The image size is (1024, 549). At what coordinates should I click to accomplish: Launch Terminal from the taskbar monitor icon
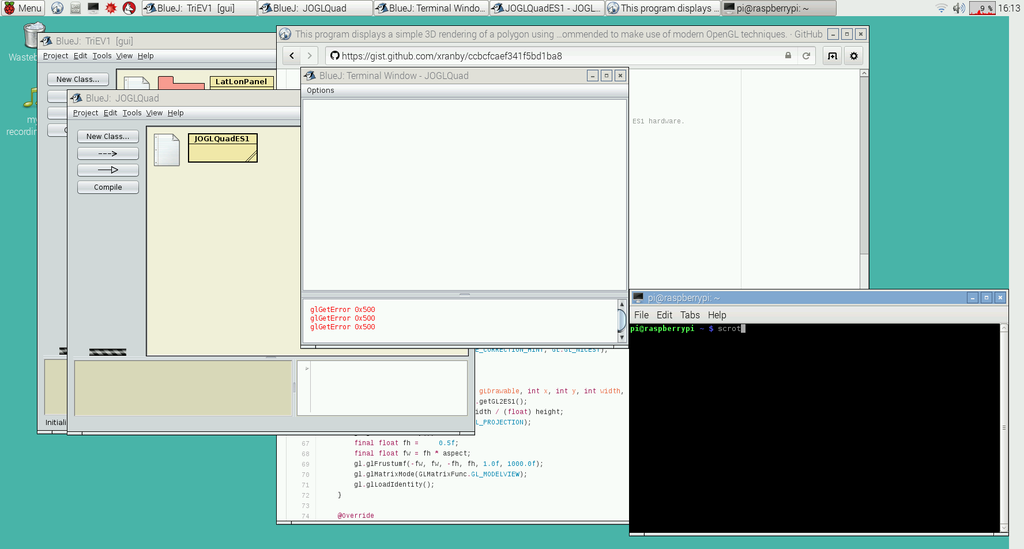pyautogui.click(x=93, y=8)
